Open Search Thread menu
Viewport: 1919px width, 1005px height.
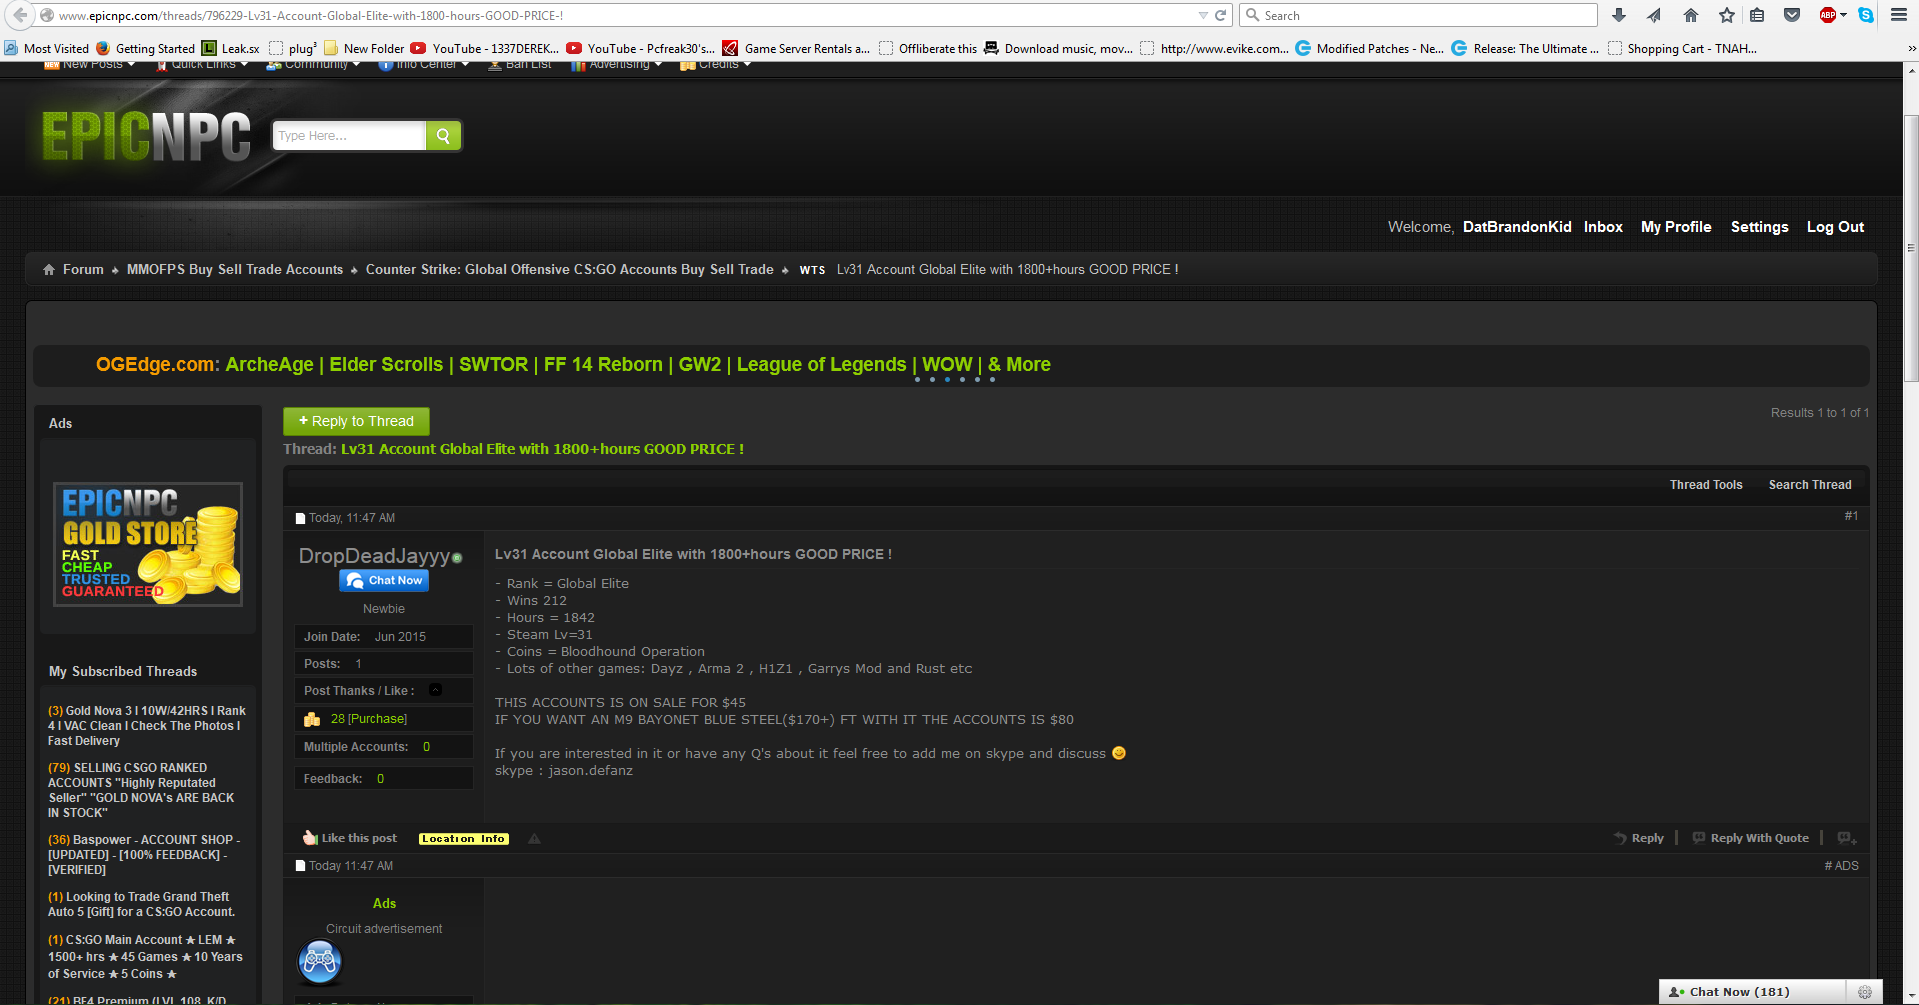[x=1810, y=485]
